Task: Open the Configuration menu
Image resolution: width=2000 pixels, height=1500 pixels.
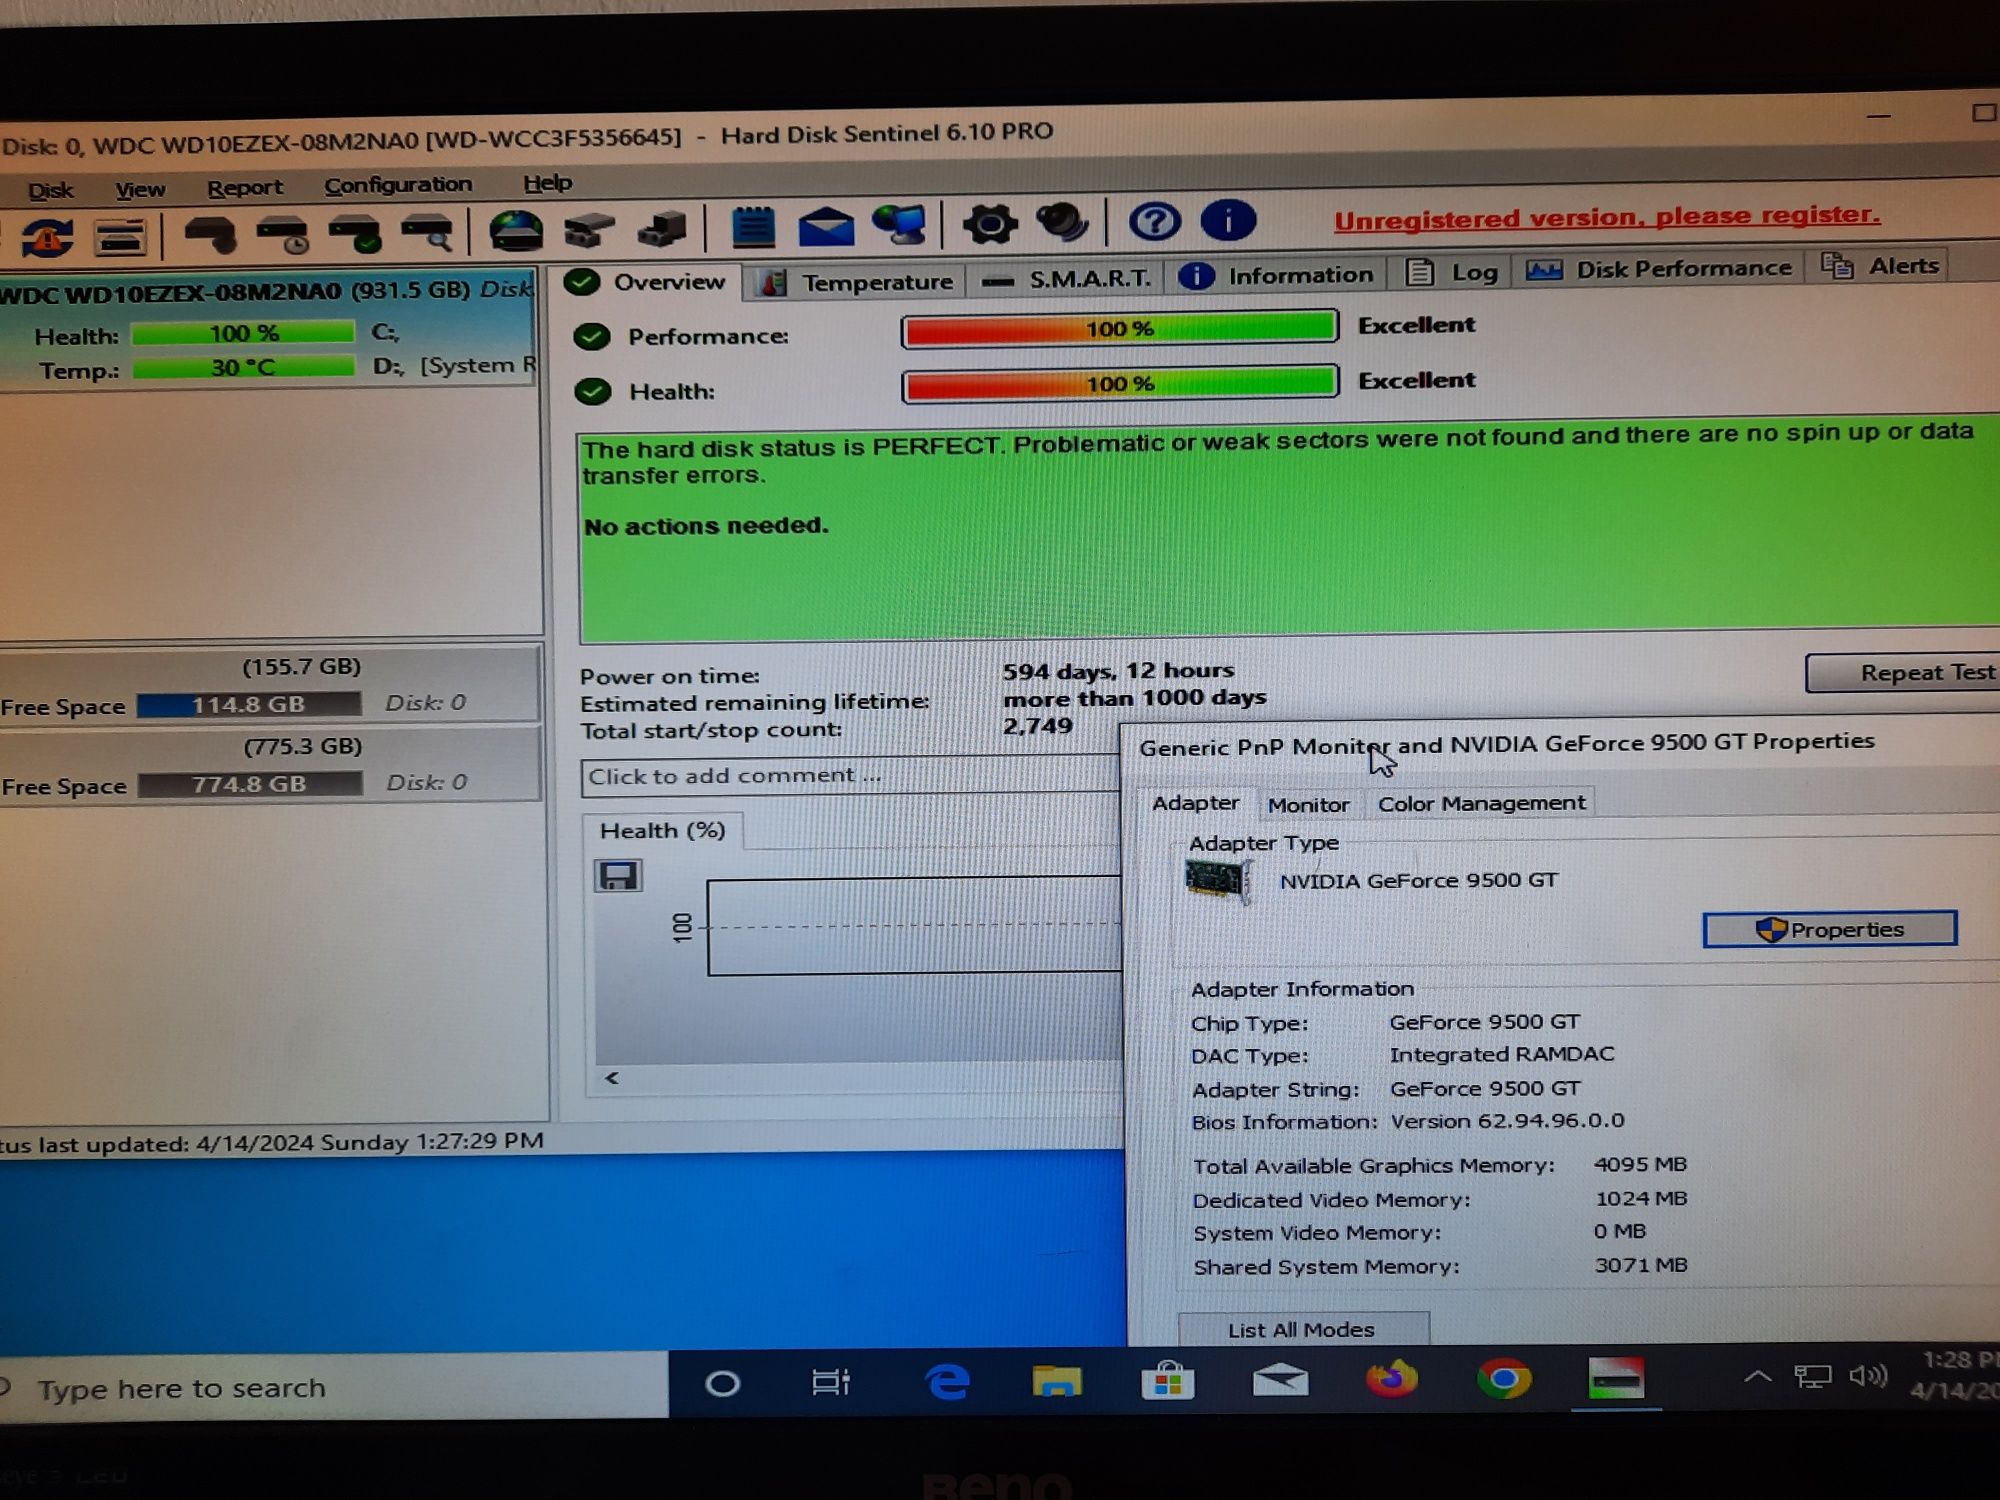Action: click(398, 185)
